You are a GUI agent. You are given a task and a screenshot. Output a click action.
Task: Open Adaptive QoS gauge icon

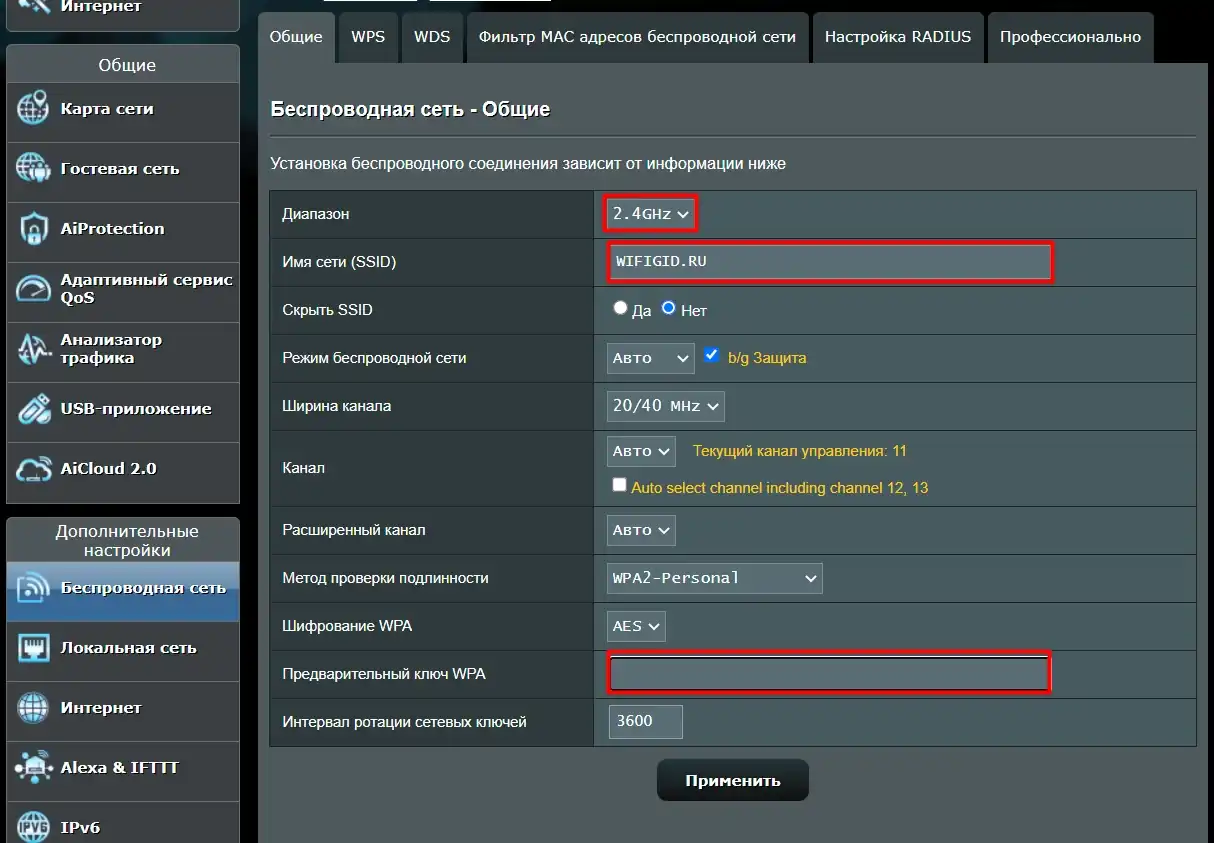pyautogui.click(x=33, y=289)
